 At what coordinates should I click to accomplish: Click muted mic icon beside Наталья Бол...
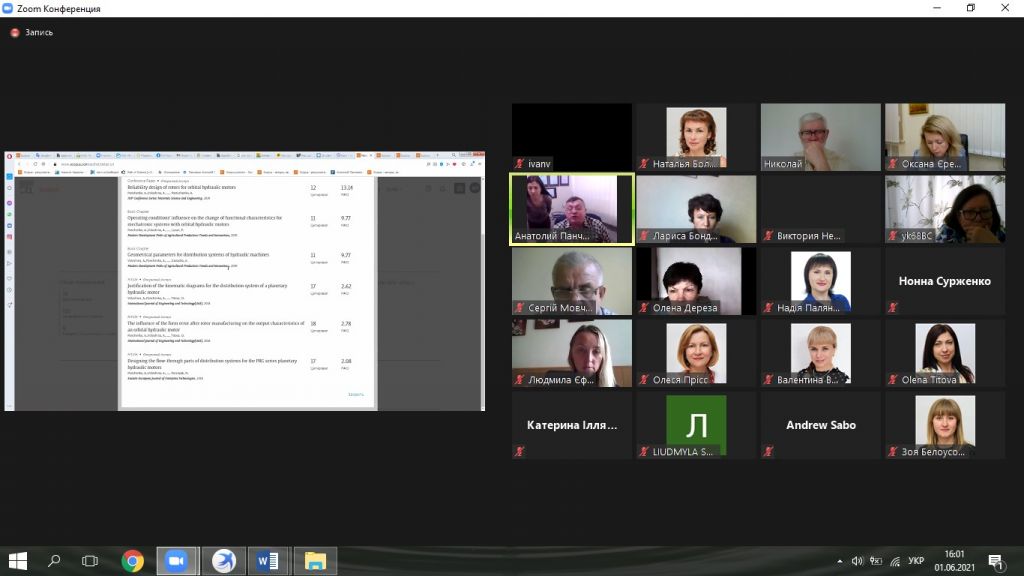pyautogui.click(x=644, y=164)
